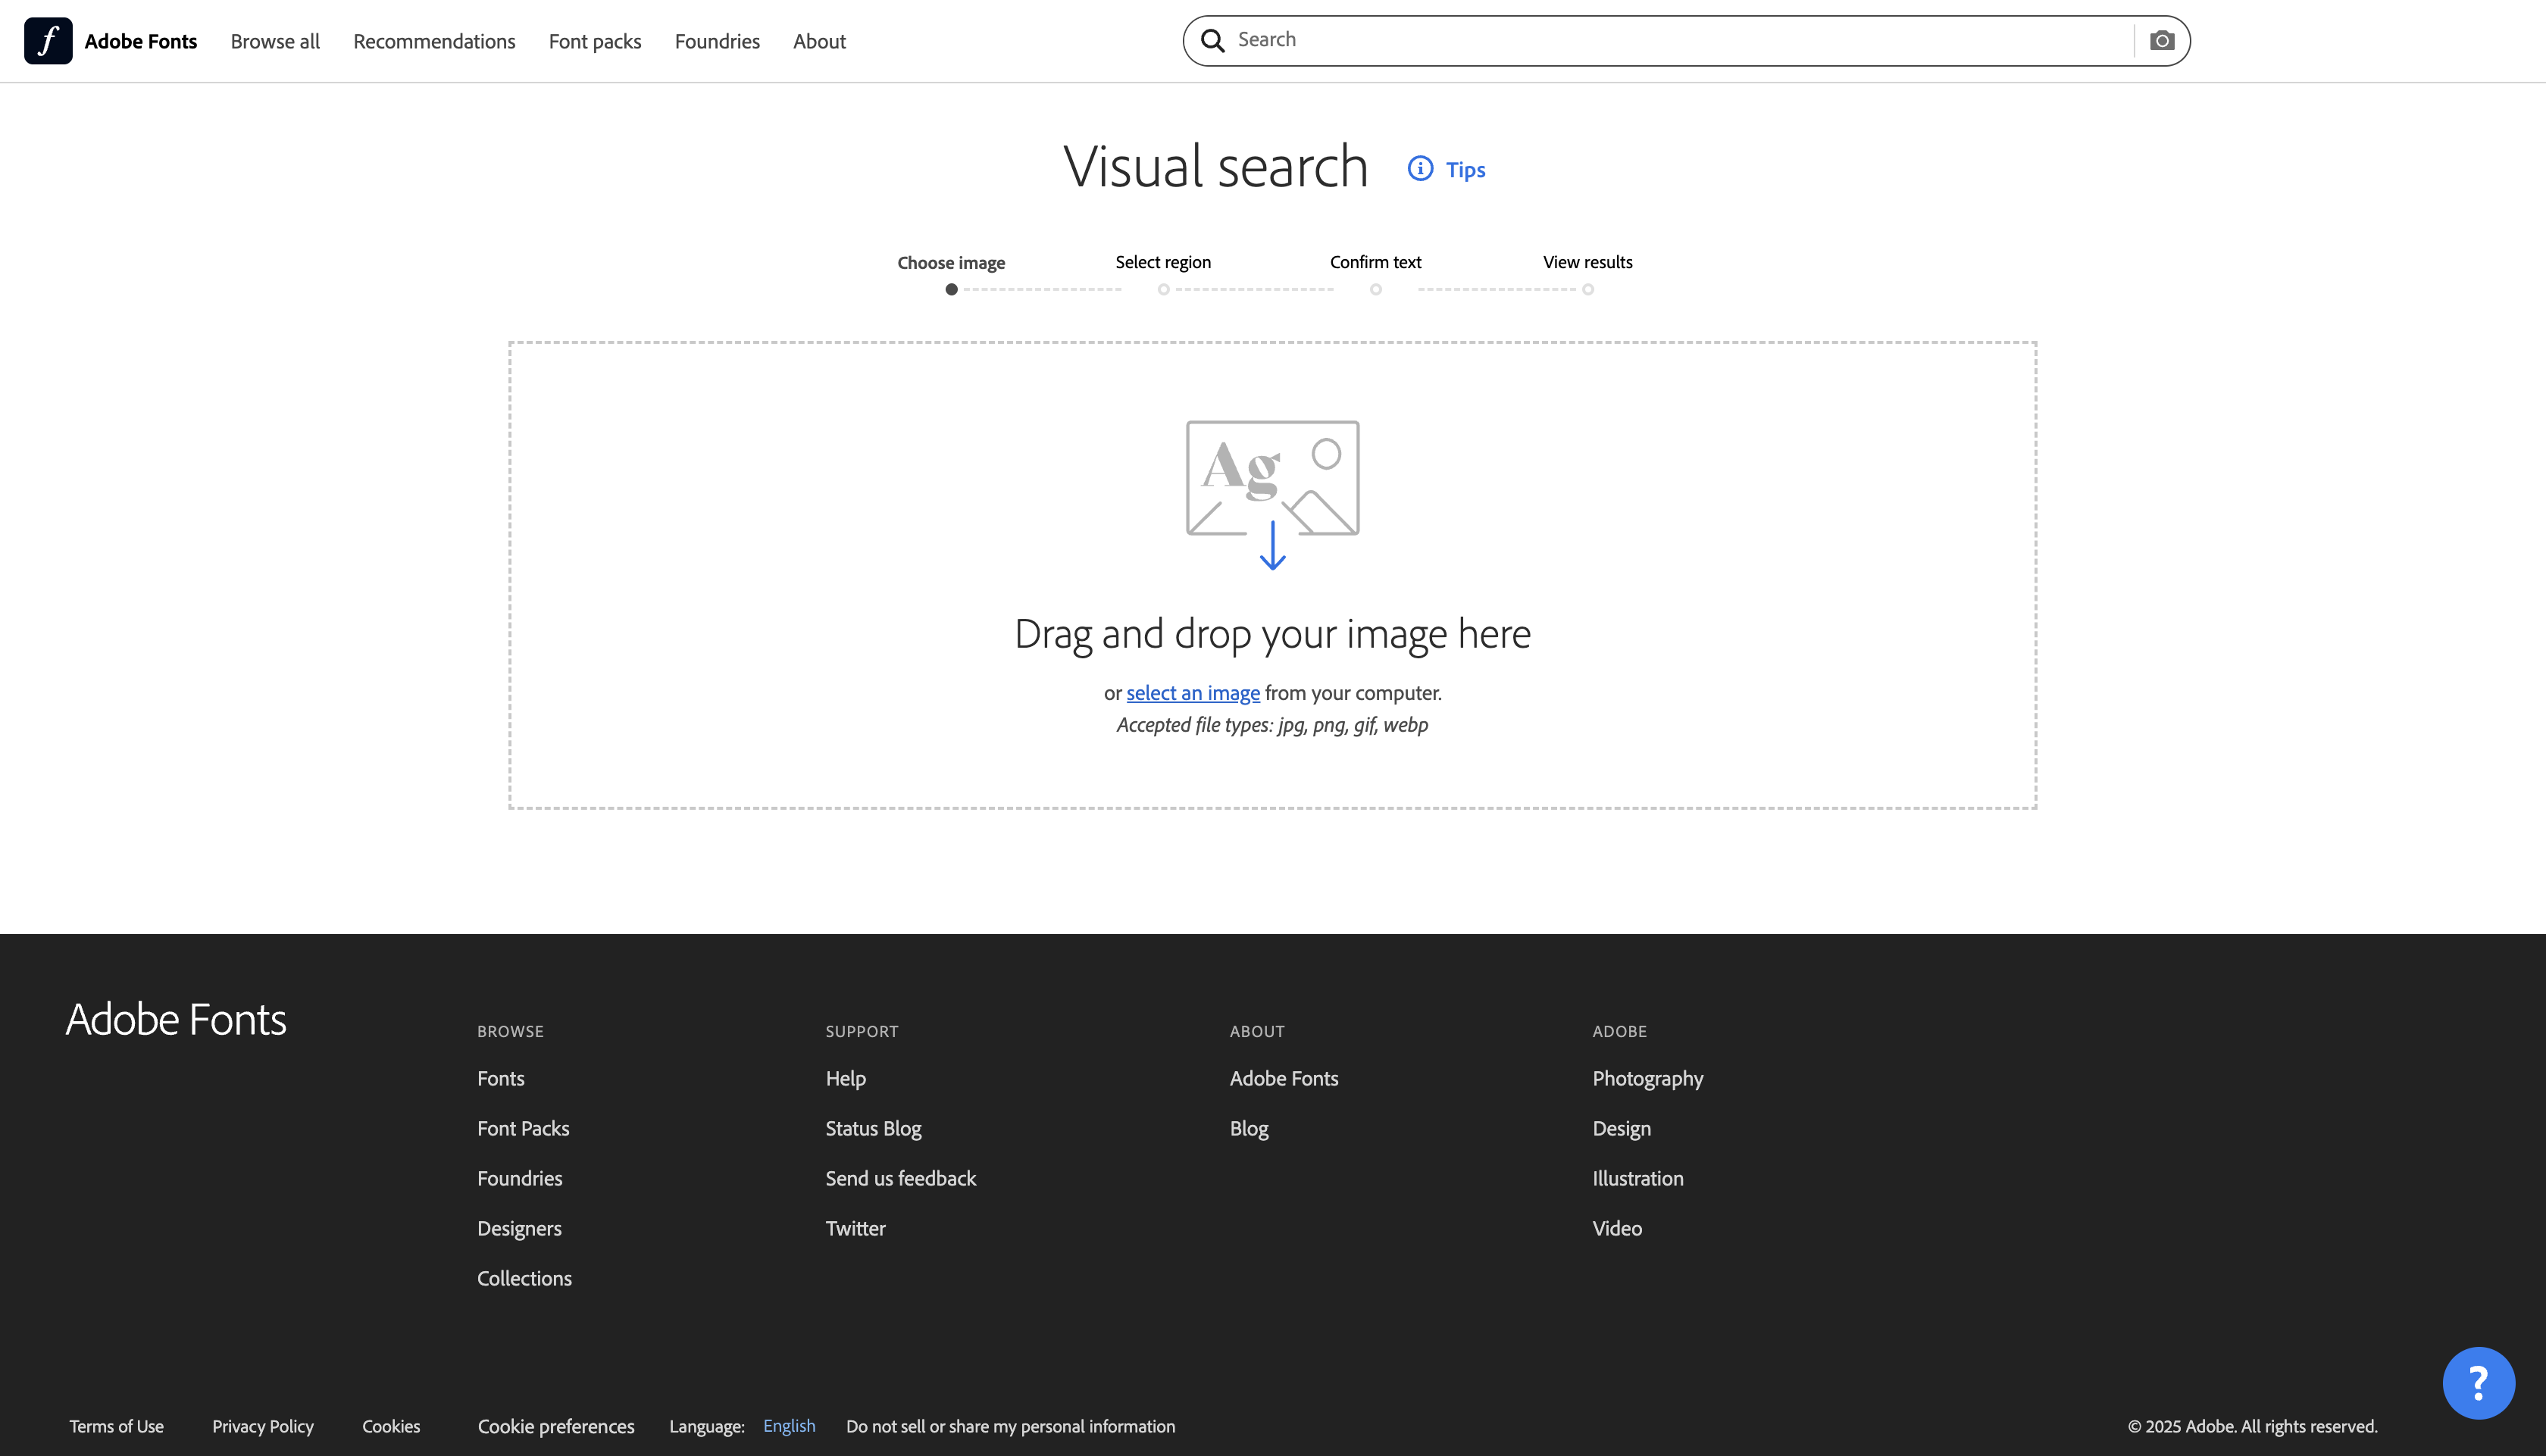Open the Foundries page
This screenshot has height=1456, width=2546.
tap(717, 41)
